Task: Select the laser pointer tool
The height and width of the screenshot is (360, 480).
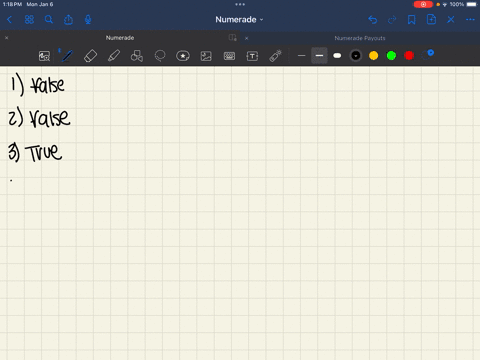Action: (x=275, y=56)
